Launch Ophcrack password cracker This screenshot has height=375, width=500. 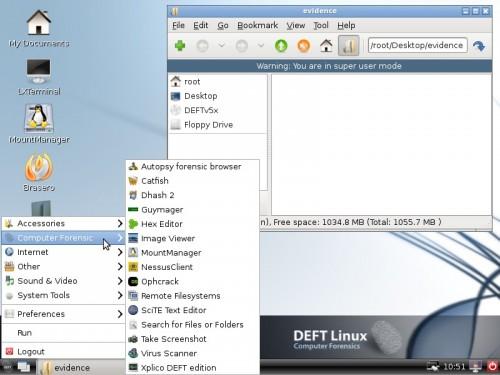[193, 281]
